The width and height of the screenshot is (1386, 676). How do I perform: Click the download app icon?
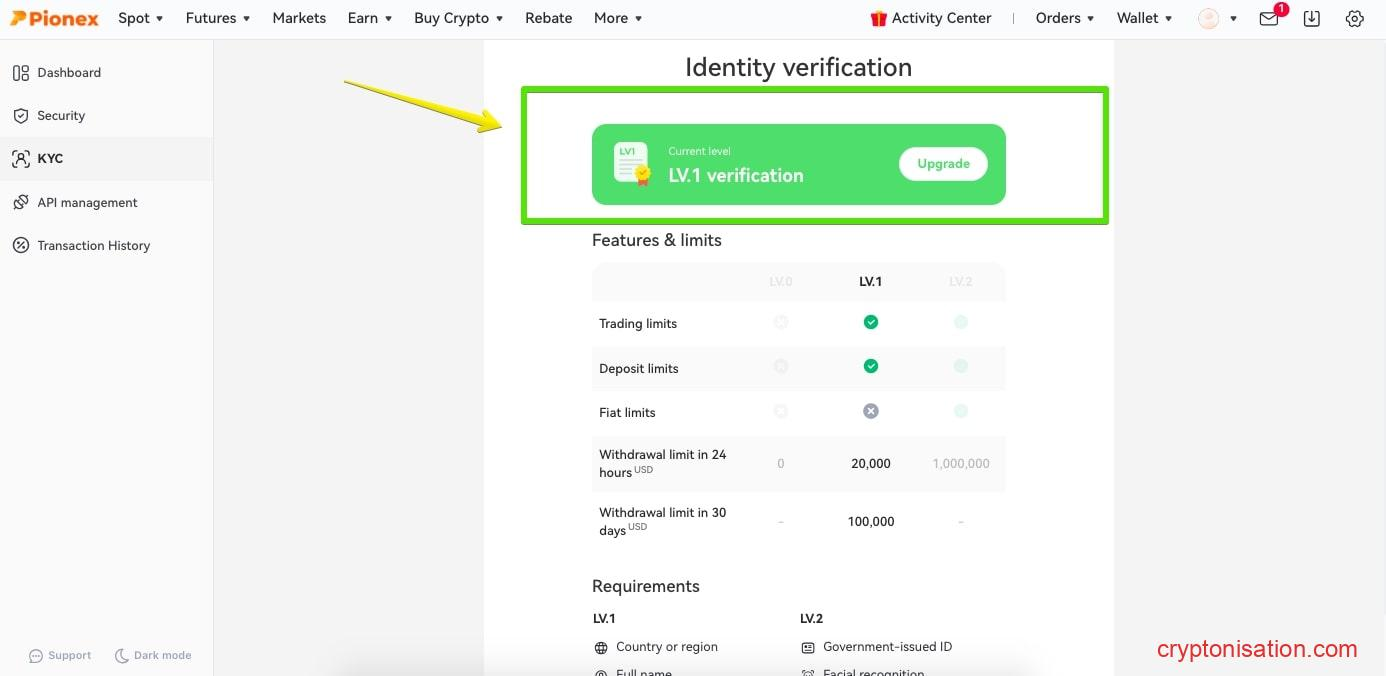(1312, 18)
